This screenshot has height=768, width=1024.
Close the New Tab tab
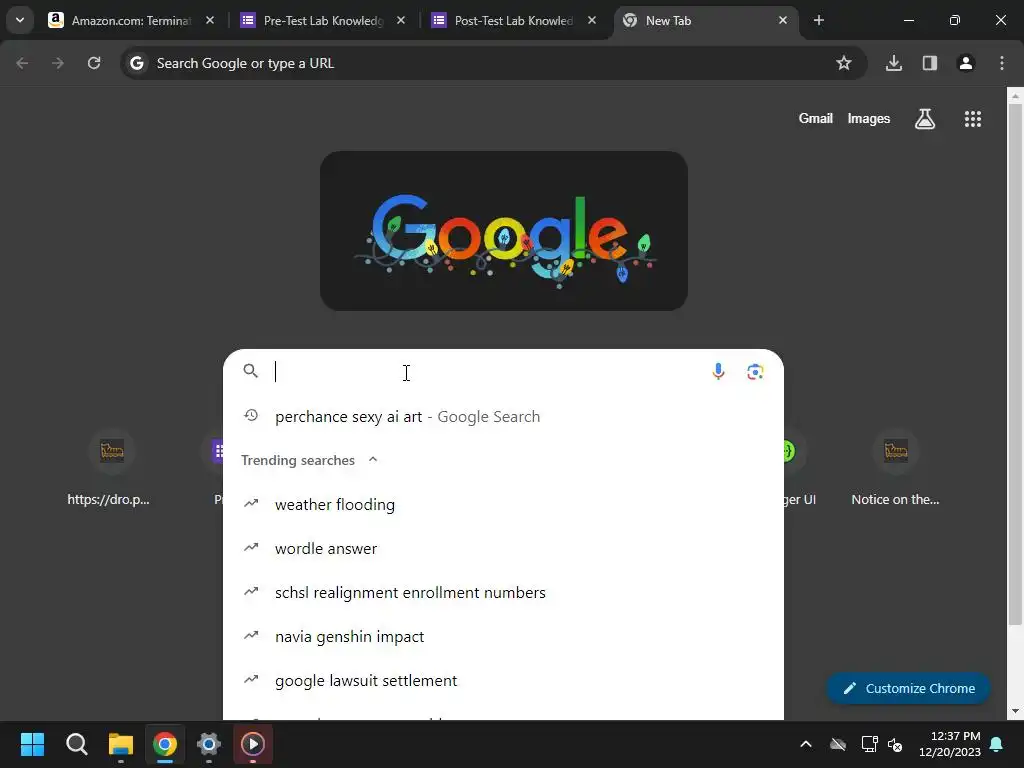[x=783, y=20]
